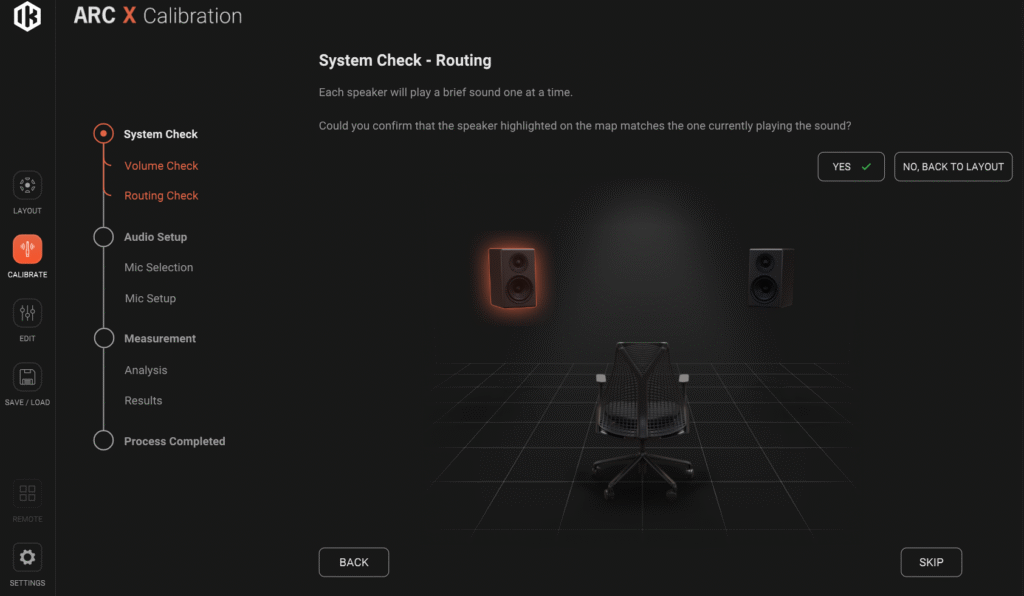Image resolution: width=1024 pixels, height=596 pixels.
Task: Open the Remote grid icon
Action: pos(27,493)
